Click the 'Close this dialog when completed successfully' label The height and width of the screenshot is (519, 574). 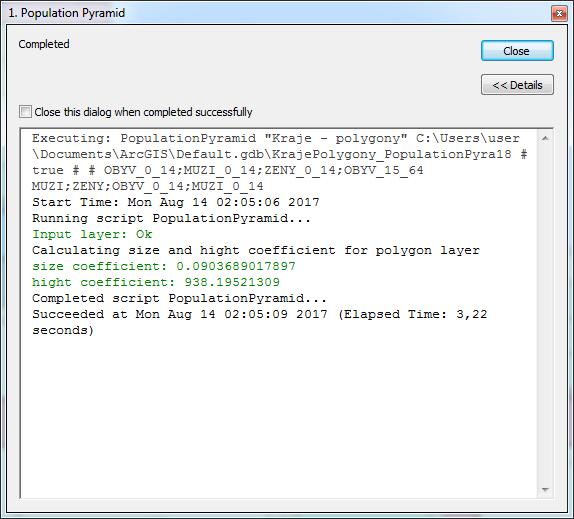[x=143, y=112]
